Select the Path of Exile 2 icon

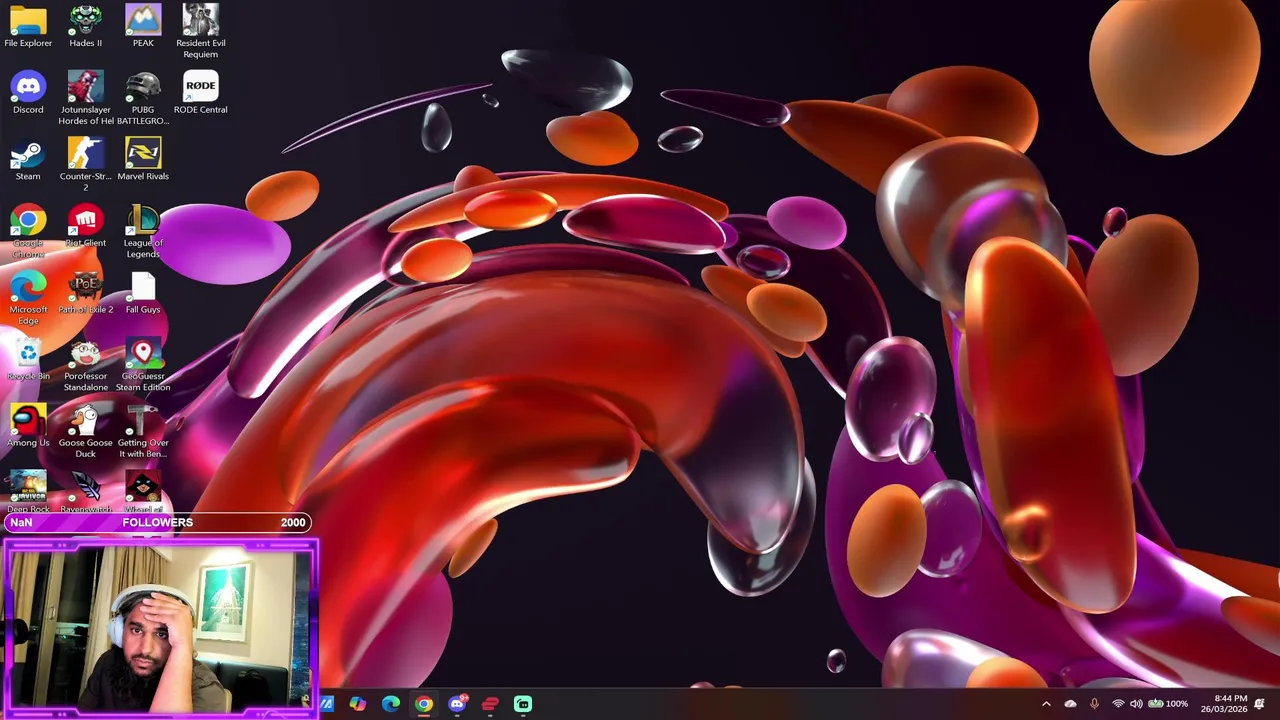[x=86, y=293]
